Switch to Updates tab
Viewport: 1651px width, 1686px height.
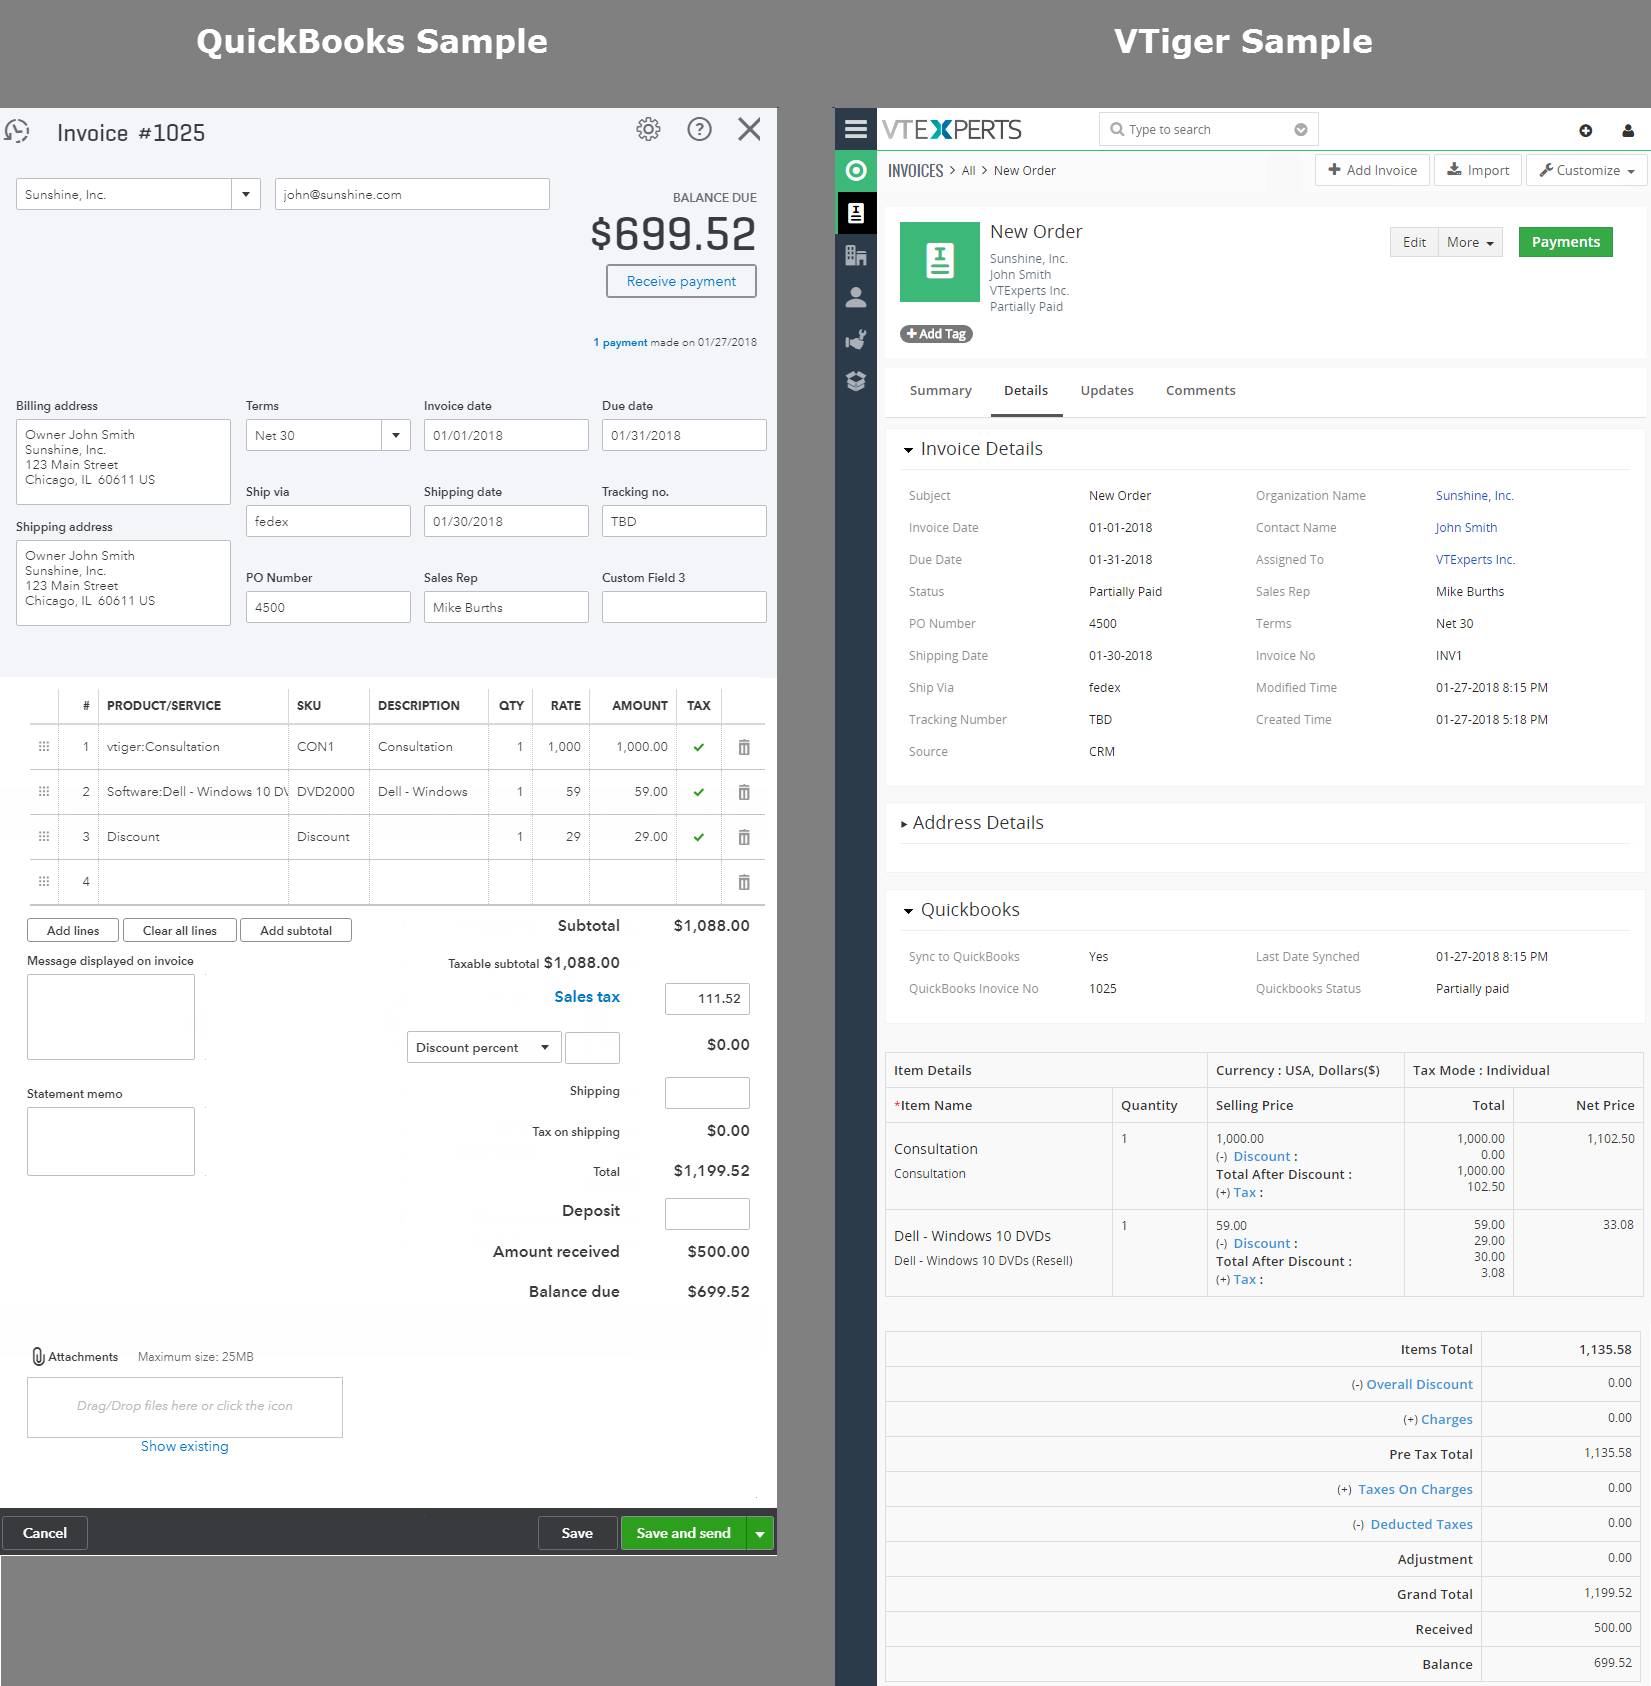pos(1107,391)
